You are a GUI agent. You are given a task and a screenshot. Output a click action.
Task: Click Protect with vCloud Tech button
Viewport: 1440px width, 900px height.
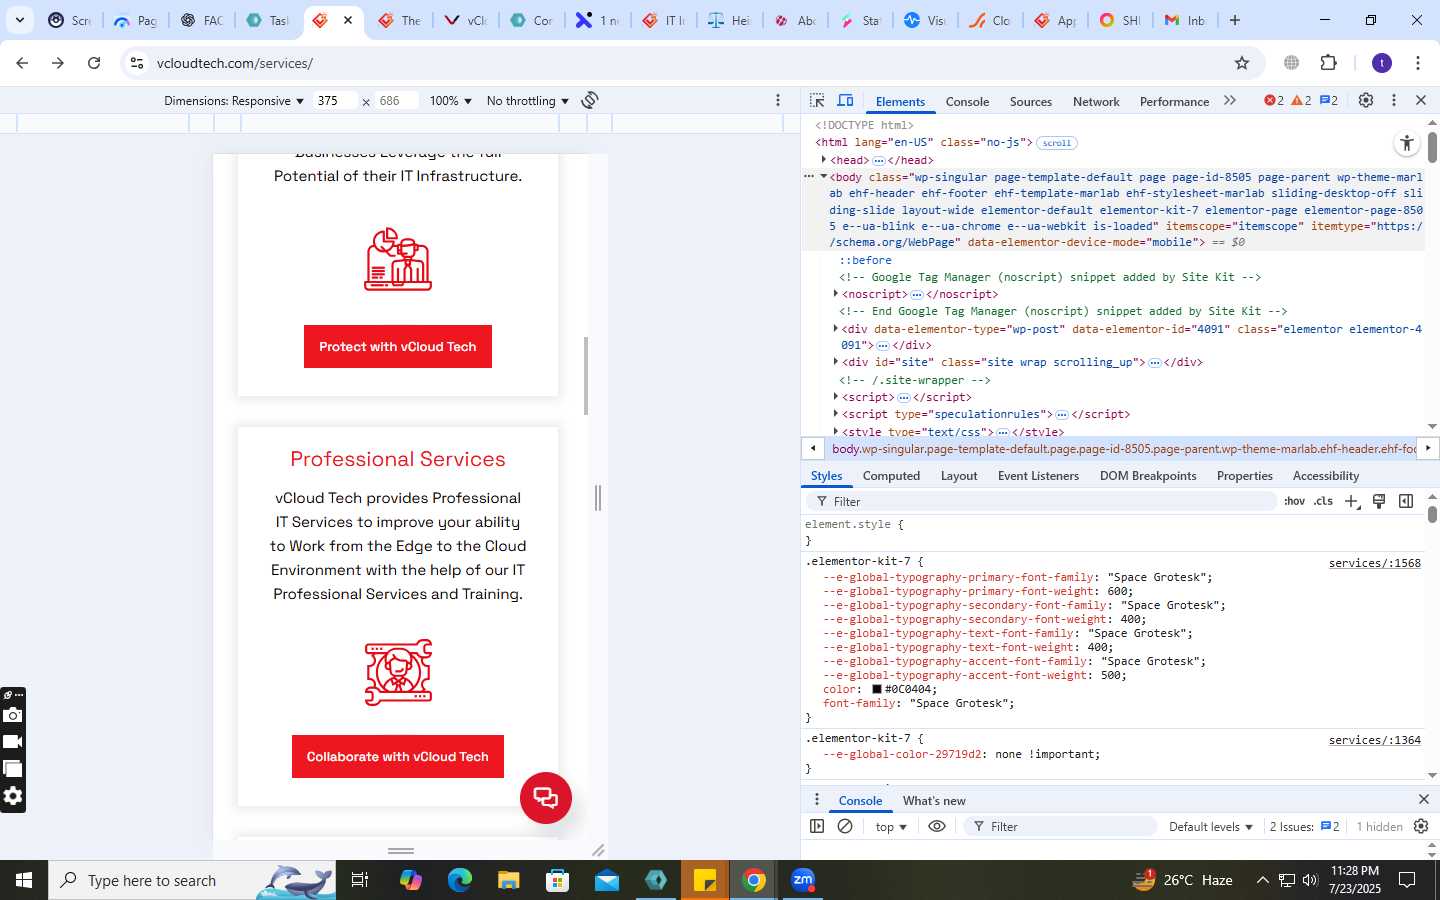[398, 347]
